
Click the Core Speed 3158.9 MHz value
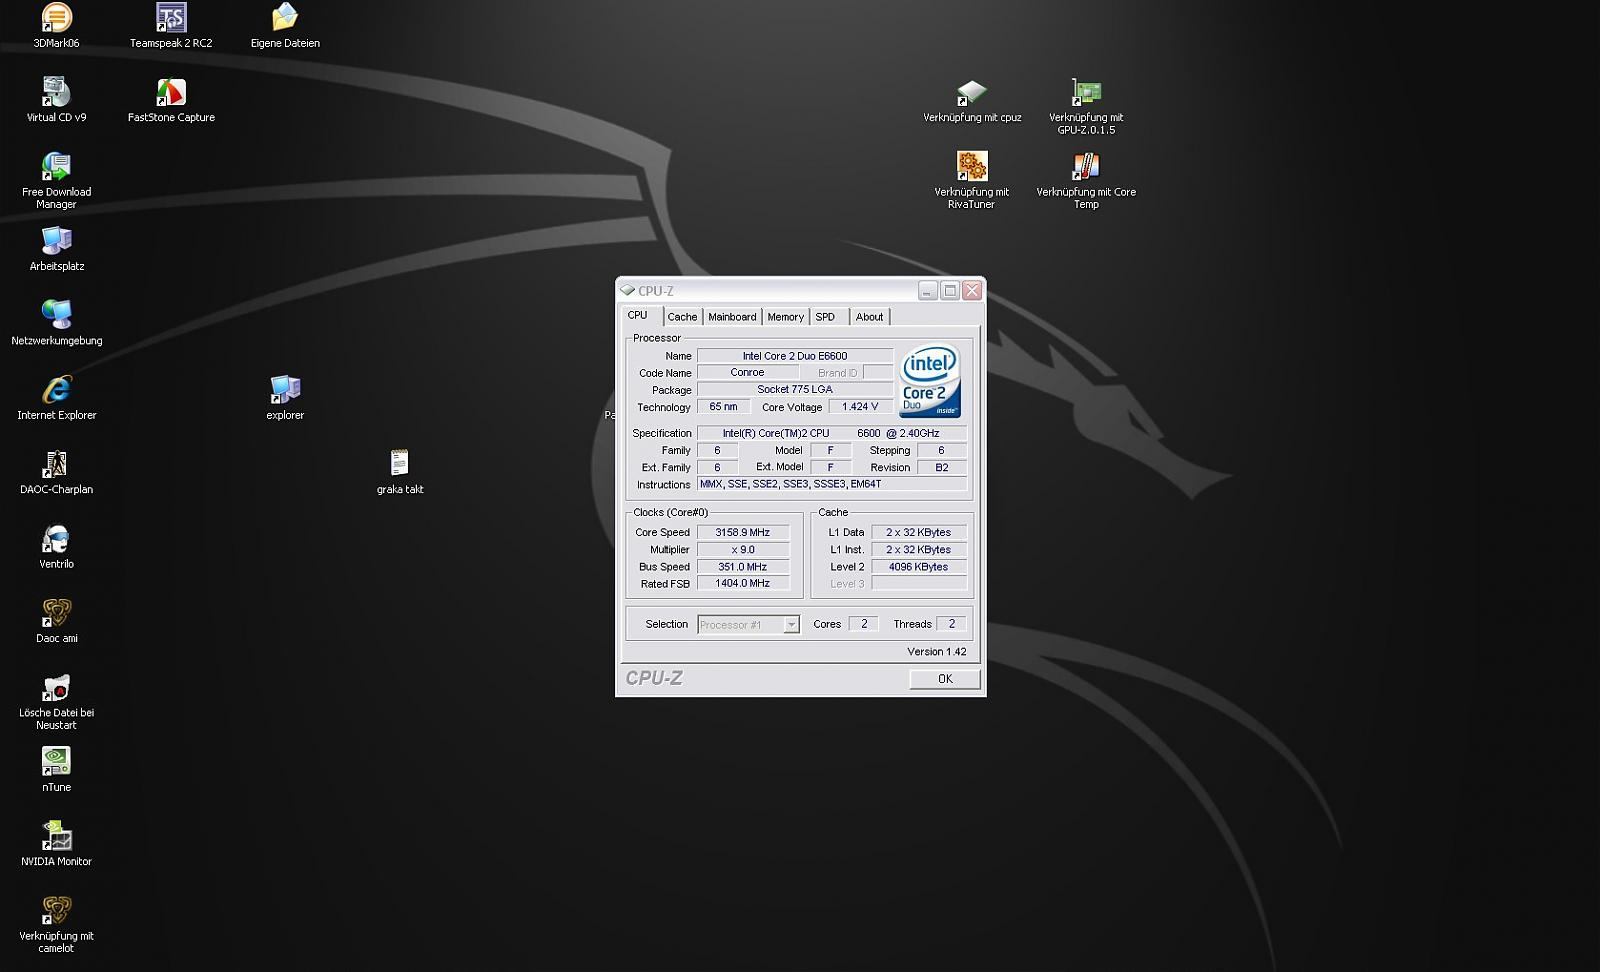click(x=743, y=532)
